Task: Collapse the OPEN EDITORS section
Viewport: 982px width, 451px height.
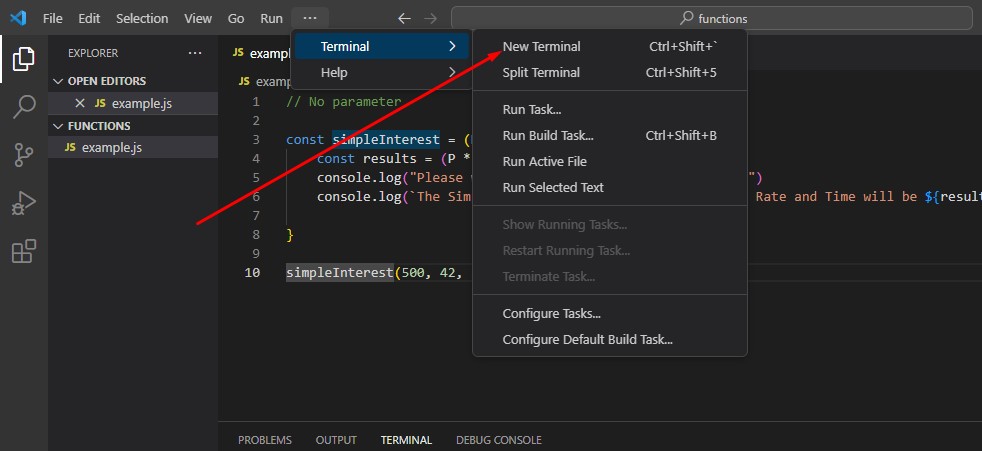Action: 133,81
